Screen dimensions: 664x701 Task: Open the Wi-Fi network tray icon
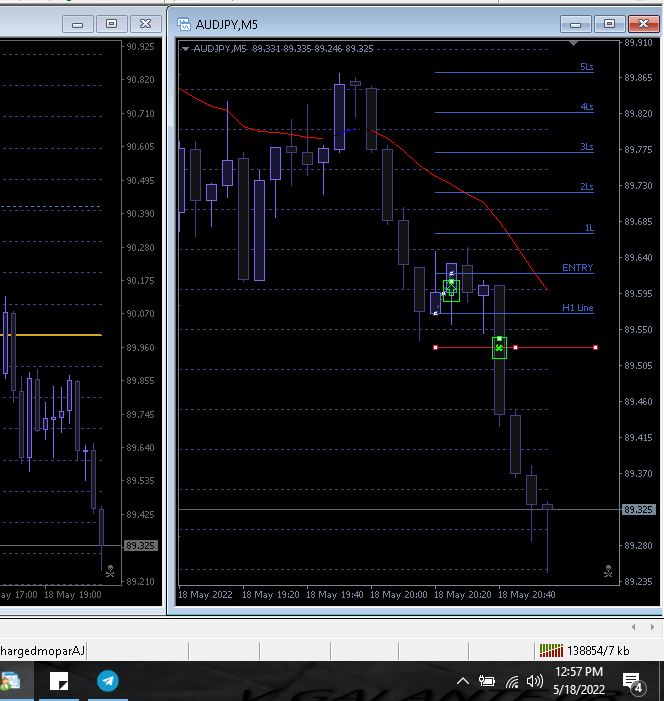click(x=512, y=682)
